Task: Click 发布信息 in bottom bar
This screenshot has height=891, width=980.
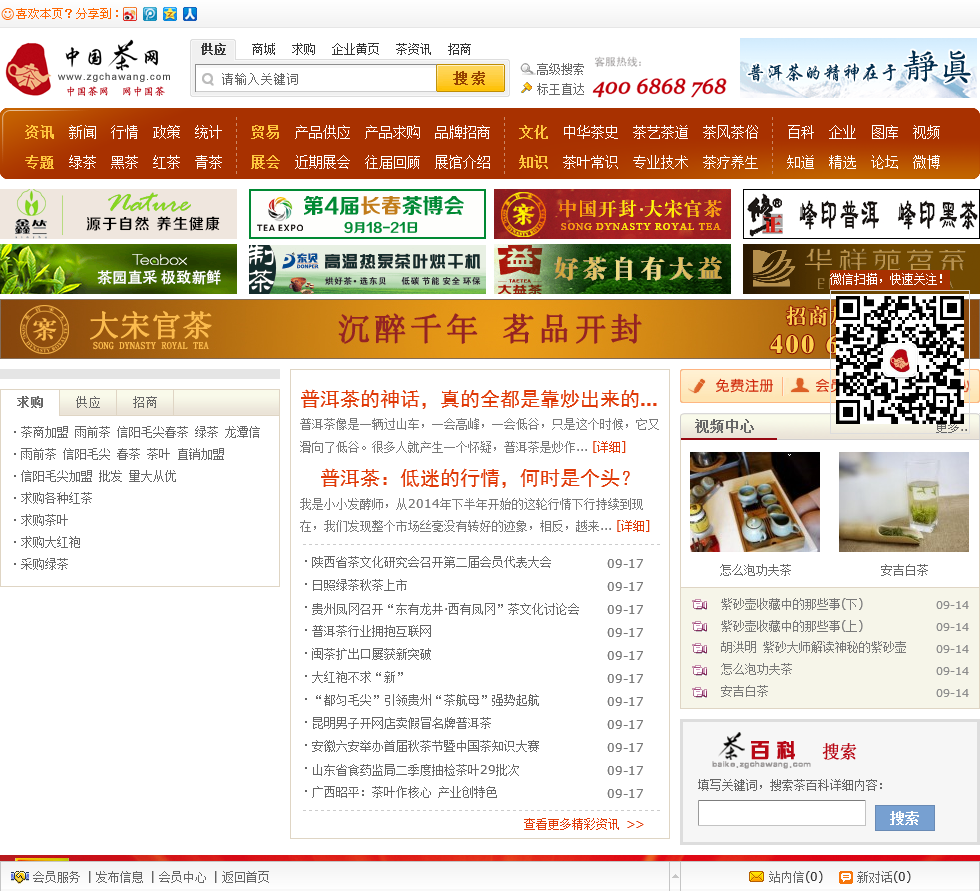Action: click(119, 877)
